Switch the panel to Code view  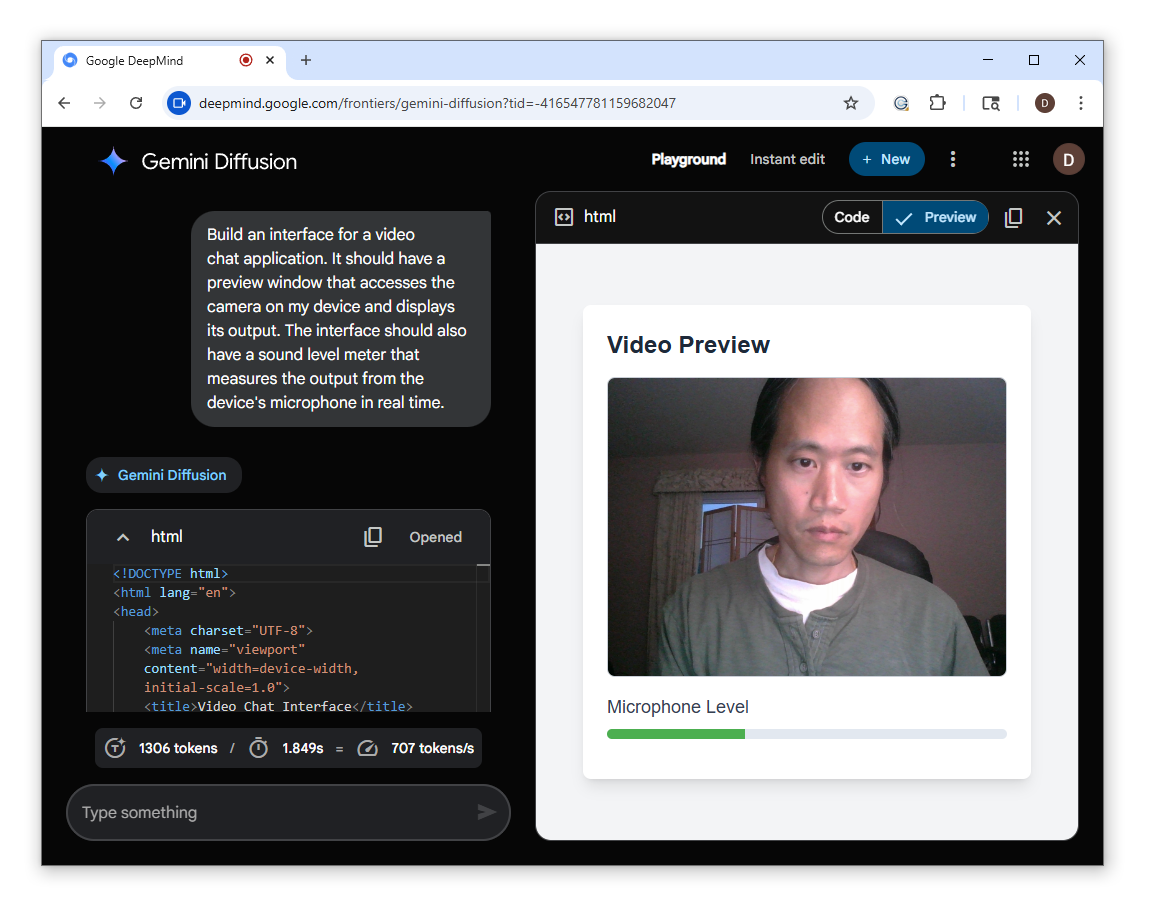tap(852, 217)
